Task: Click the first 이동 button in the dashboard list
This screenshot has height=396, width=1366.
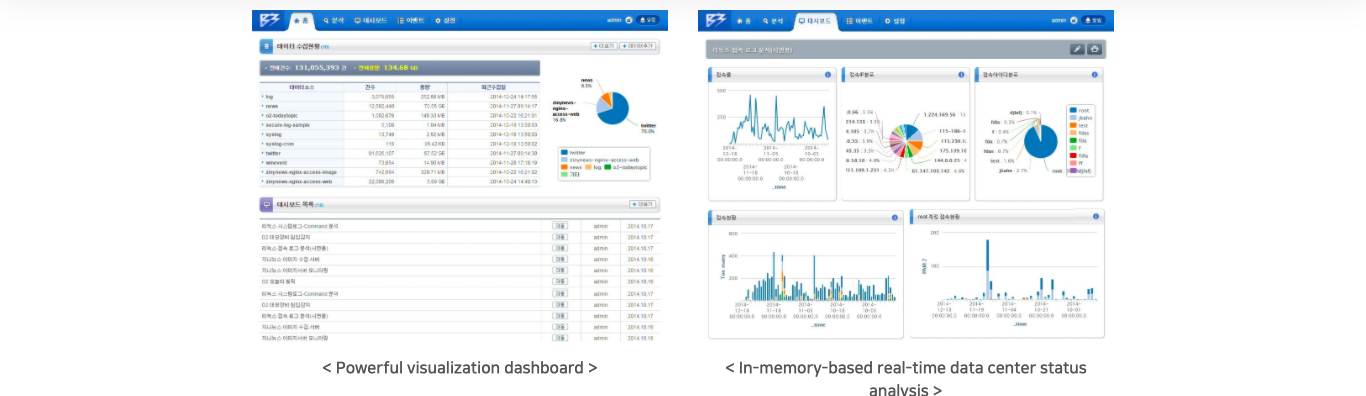Action: (560, 226)
